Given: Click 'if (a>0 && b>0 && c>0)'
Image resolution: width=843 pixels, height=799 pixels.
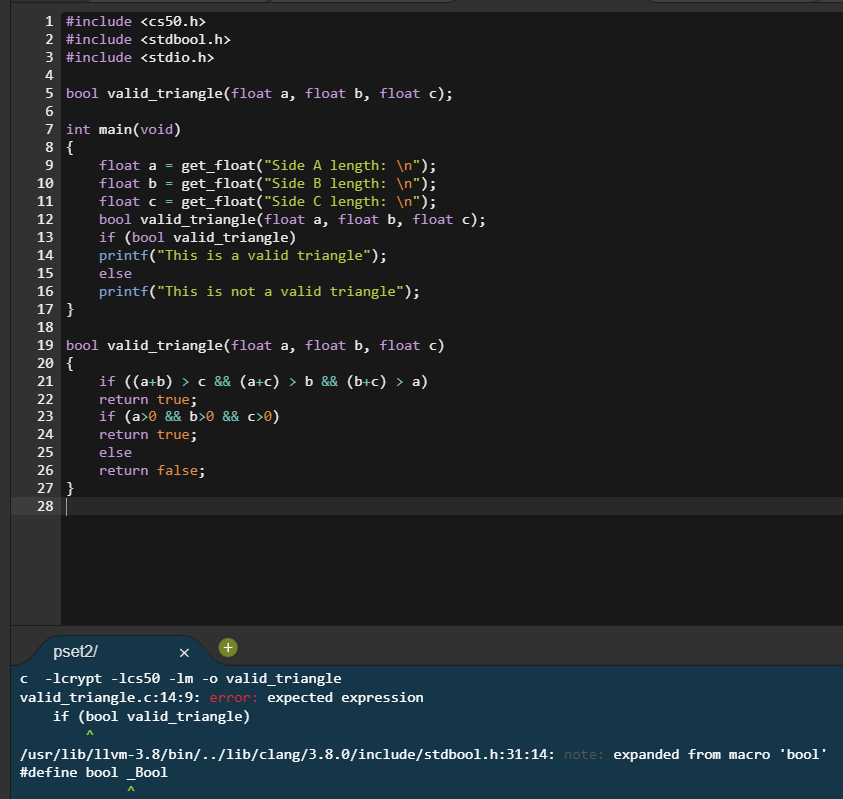Looking at the screenshot, I should pos(189,417).
